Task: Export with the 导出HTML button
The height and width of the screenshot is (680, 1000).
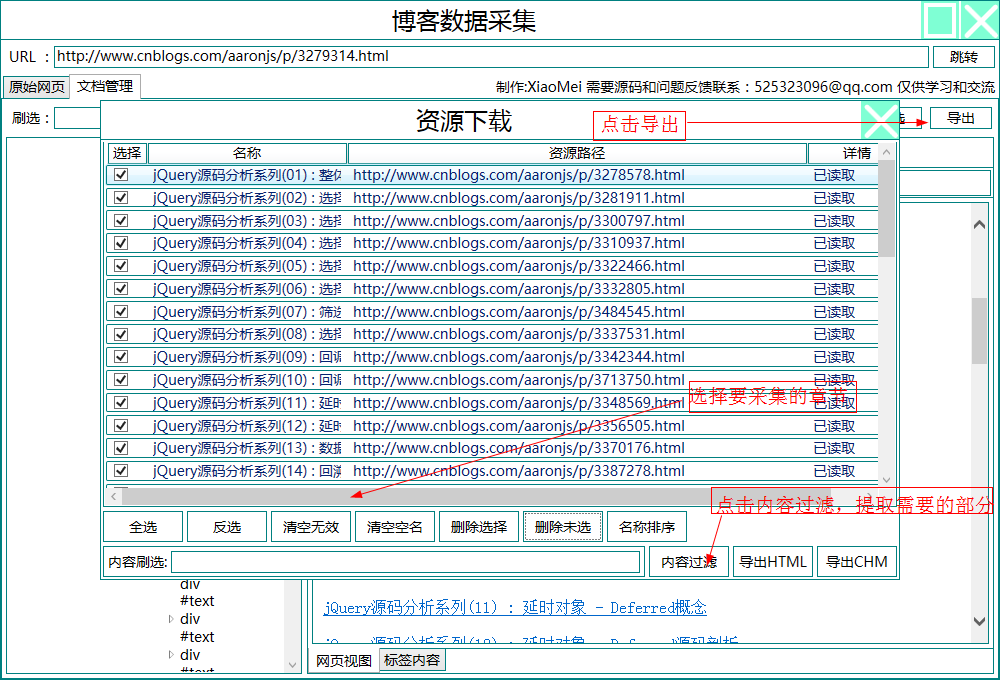Action: pos(773,562)
